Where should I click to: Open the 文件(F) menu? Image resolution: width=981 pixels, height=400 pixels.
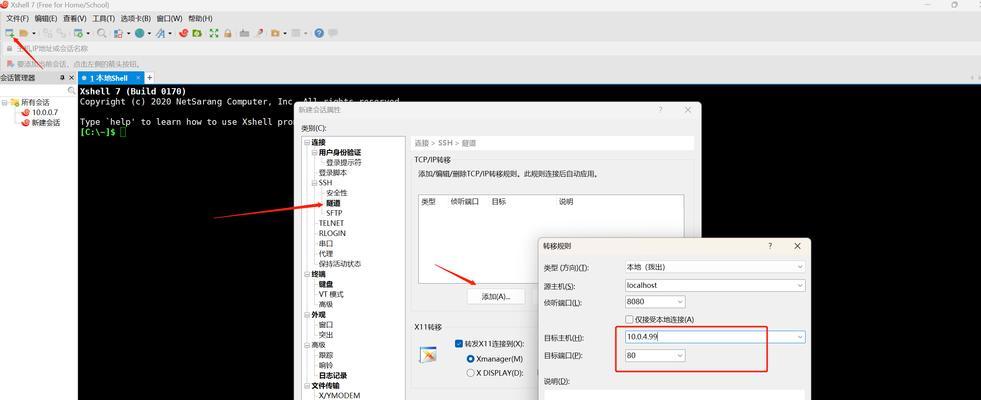click(17, 19)
